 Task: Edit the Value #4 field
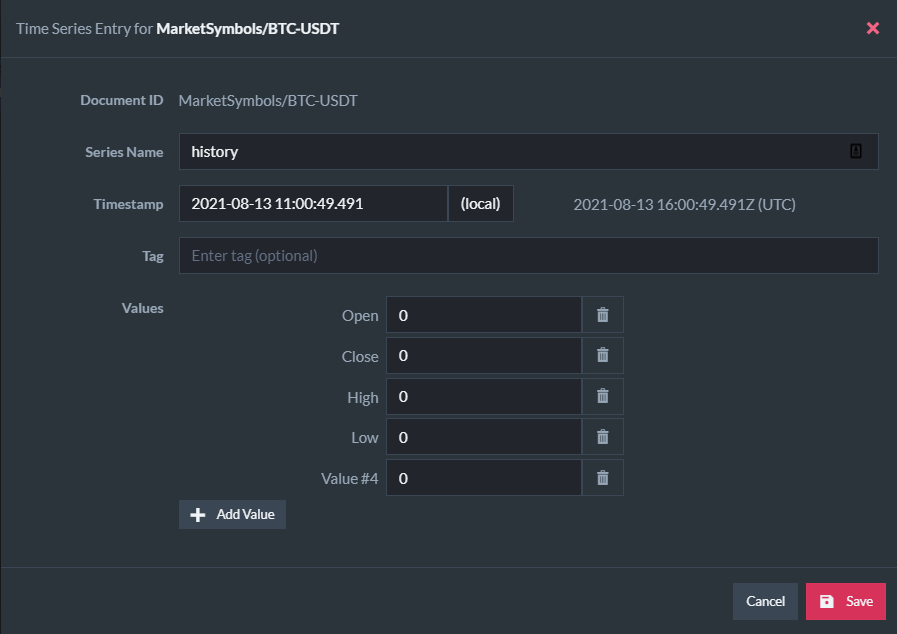483,478
